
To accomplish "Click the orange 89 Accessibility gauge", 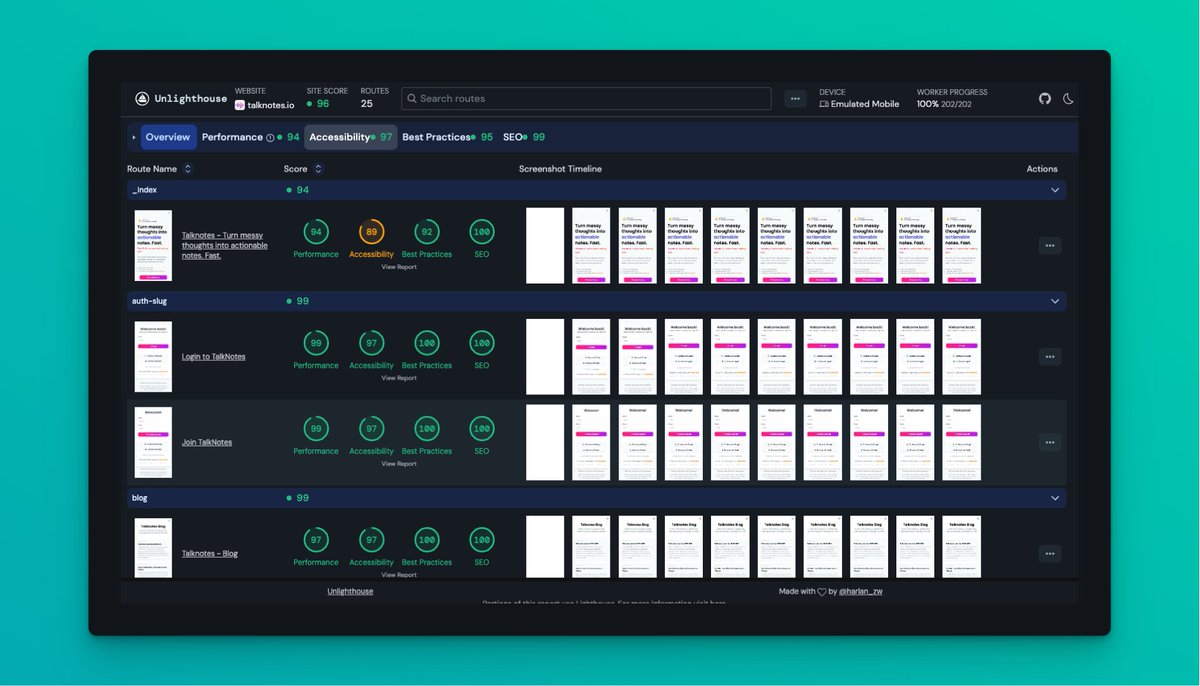I will point(371,232).
